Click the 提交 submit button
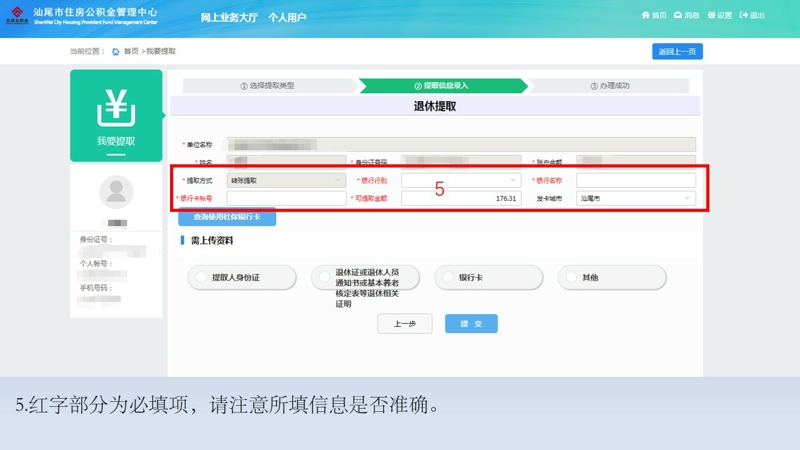The image size is (800, 450). point(471,324)
